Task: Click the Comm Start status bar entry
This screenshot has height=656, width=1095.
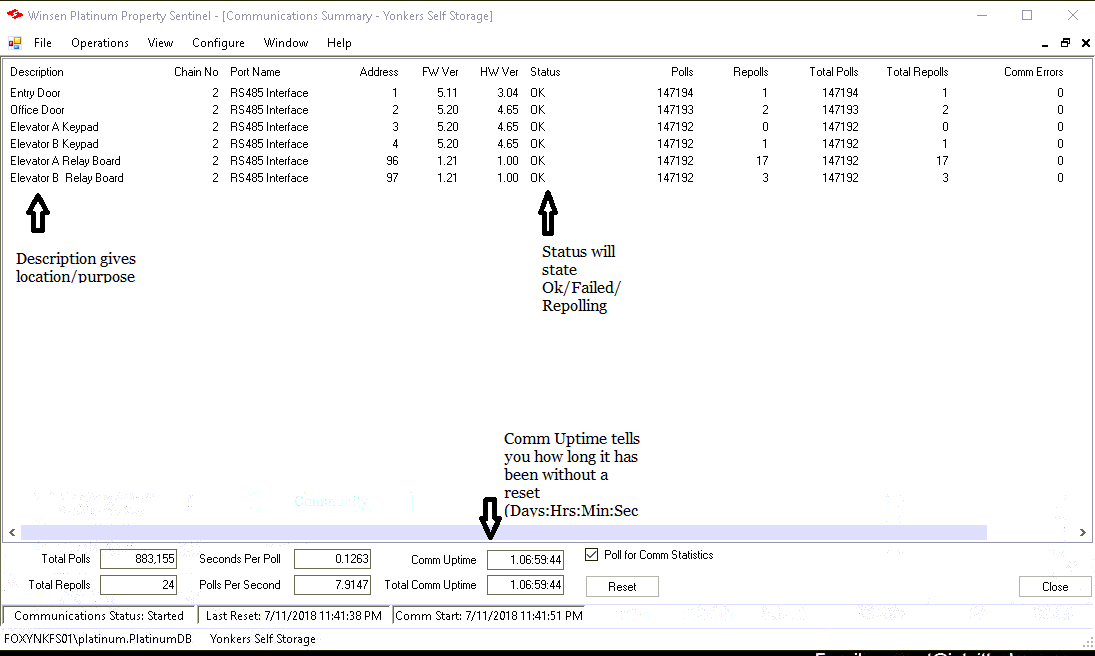Action: click(489, 615)
